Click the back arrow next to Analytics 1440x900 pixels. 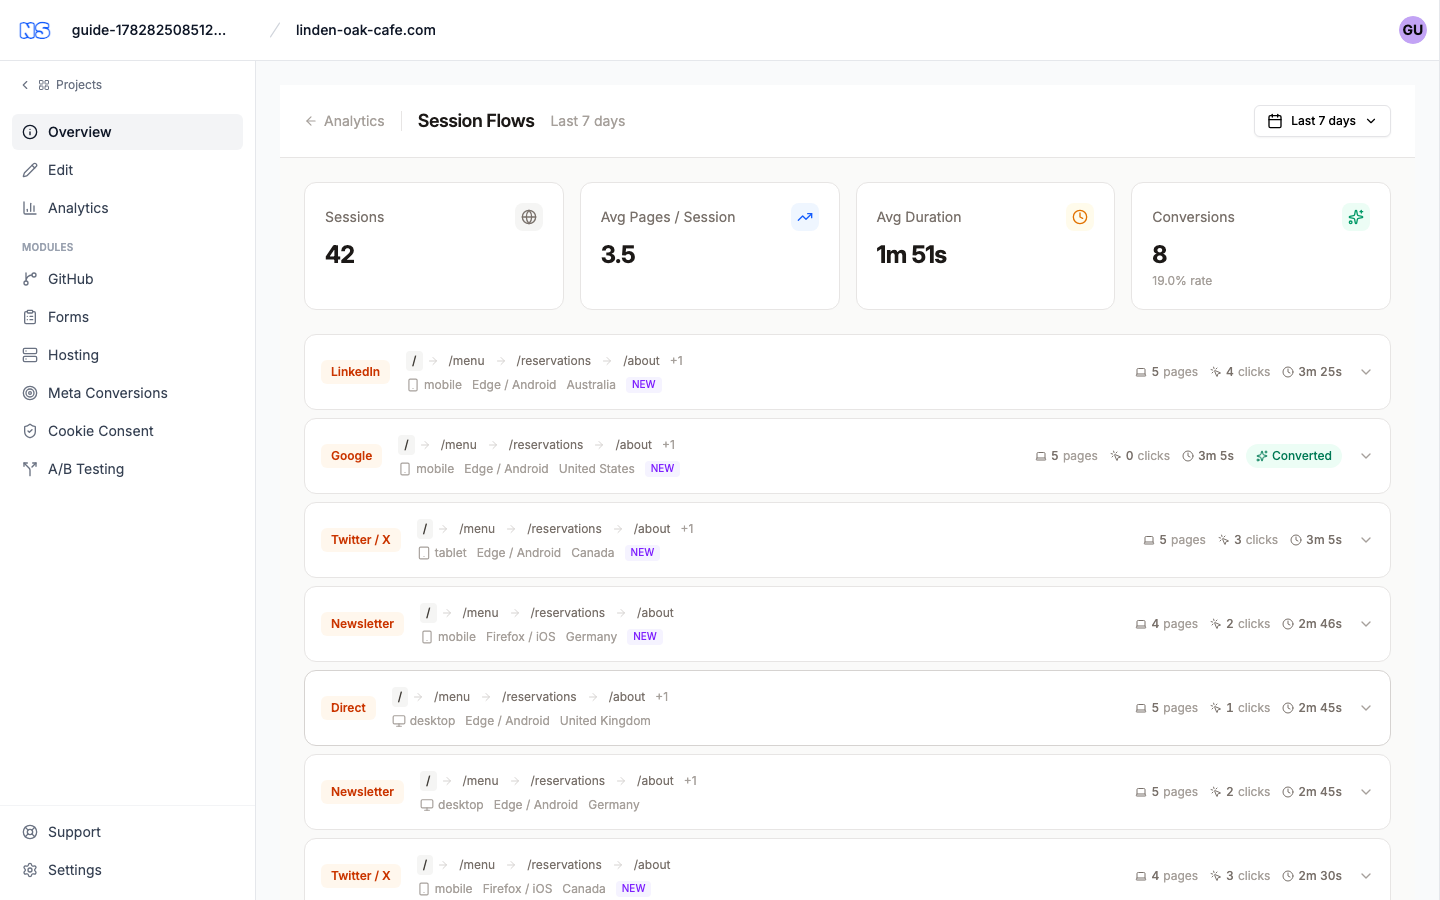click(311, 121)
